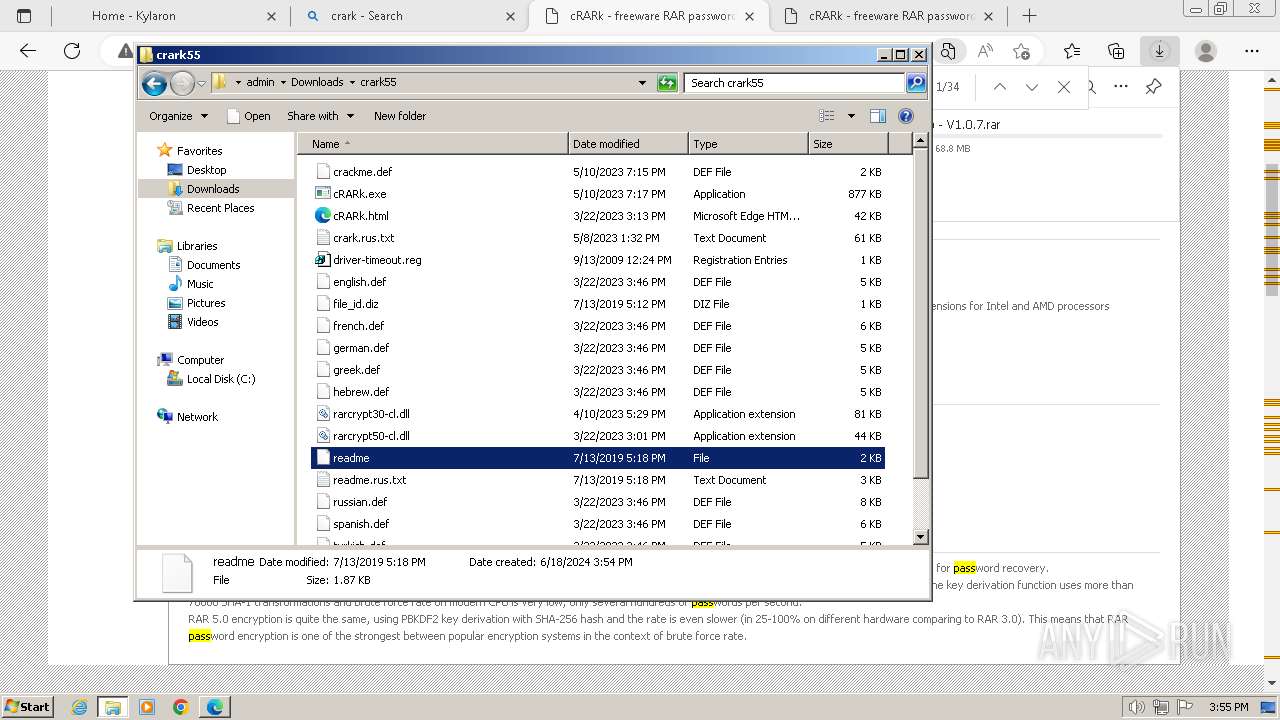The image size is (1280, 720).
Task: Pin the downloads panel
Action: coord(1153,87)
